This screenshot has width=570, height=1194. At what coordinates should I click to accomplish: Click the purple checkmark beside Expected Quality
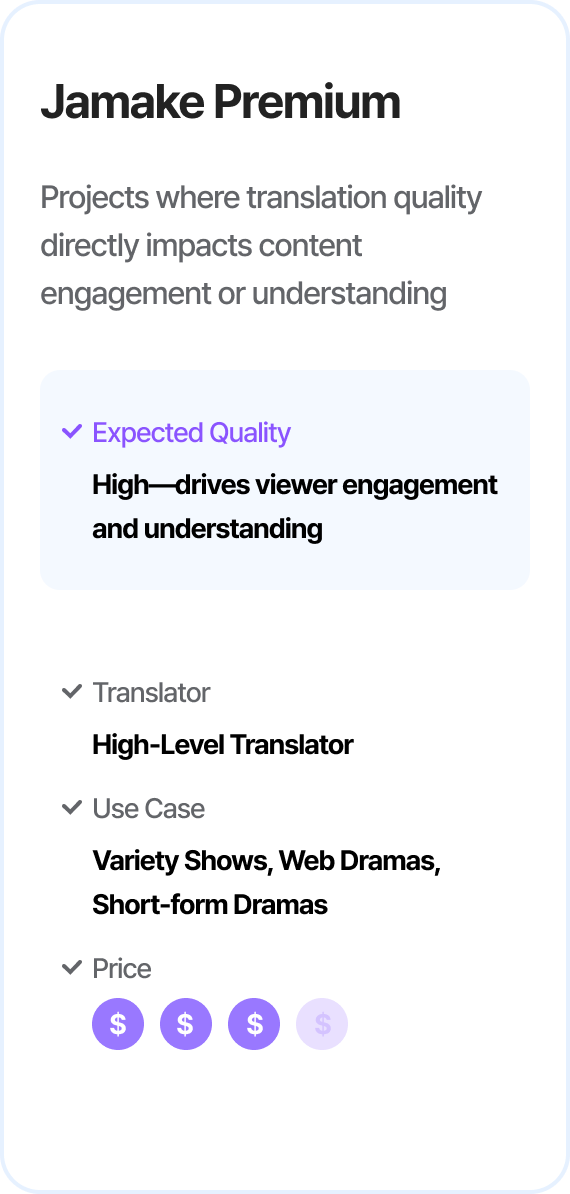(72, 433)
